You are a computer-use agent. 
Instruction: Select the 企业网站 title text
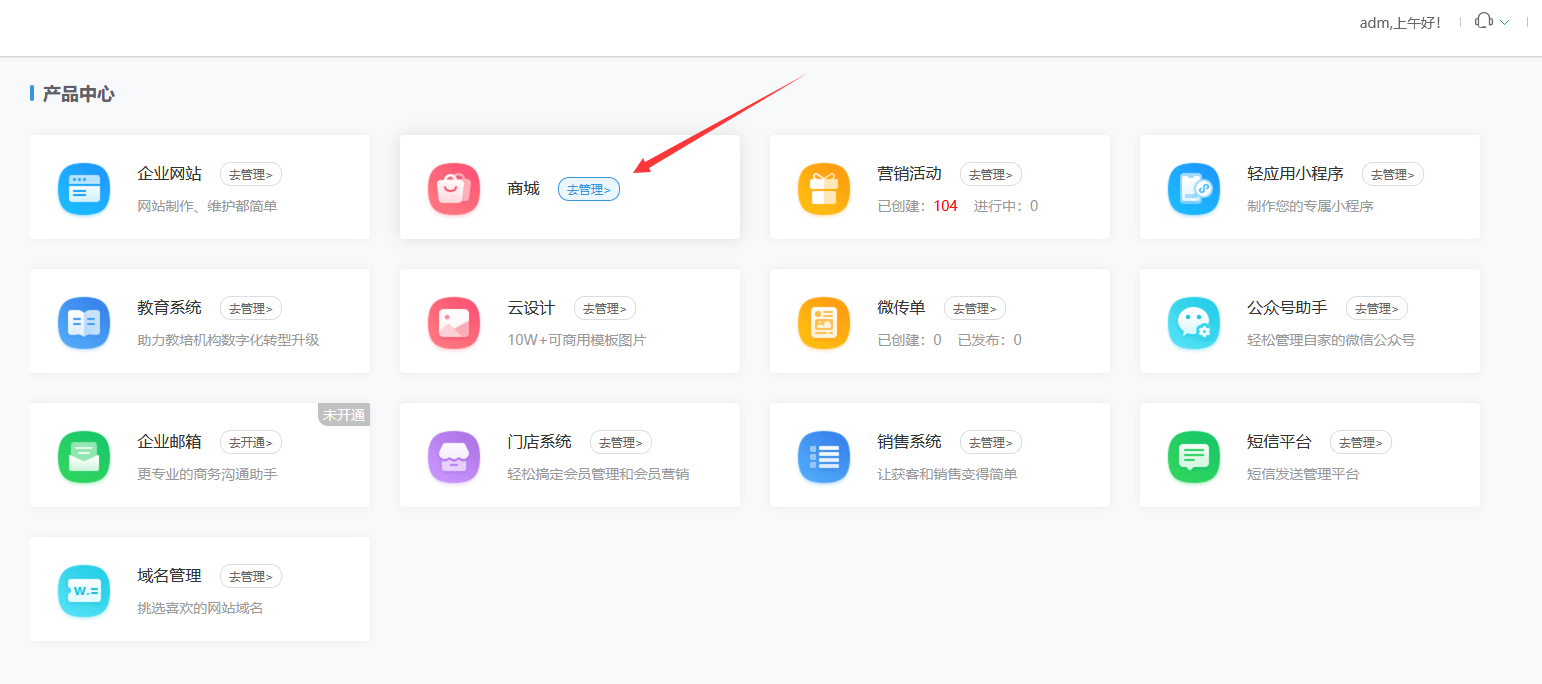[x=169, y=174]
